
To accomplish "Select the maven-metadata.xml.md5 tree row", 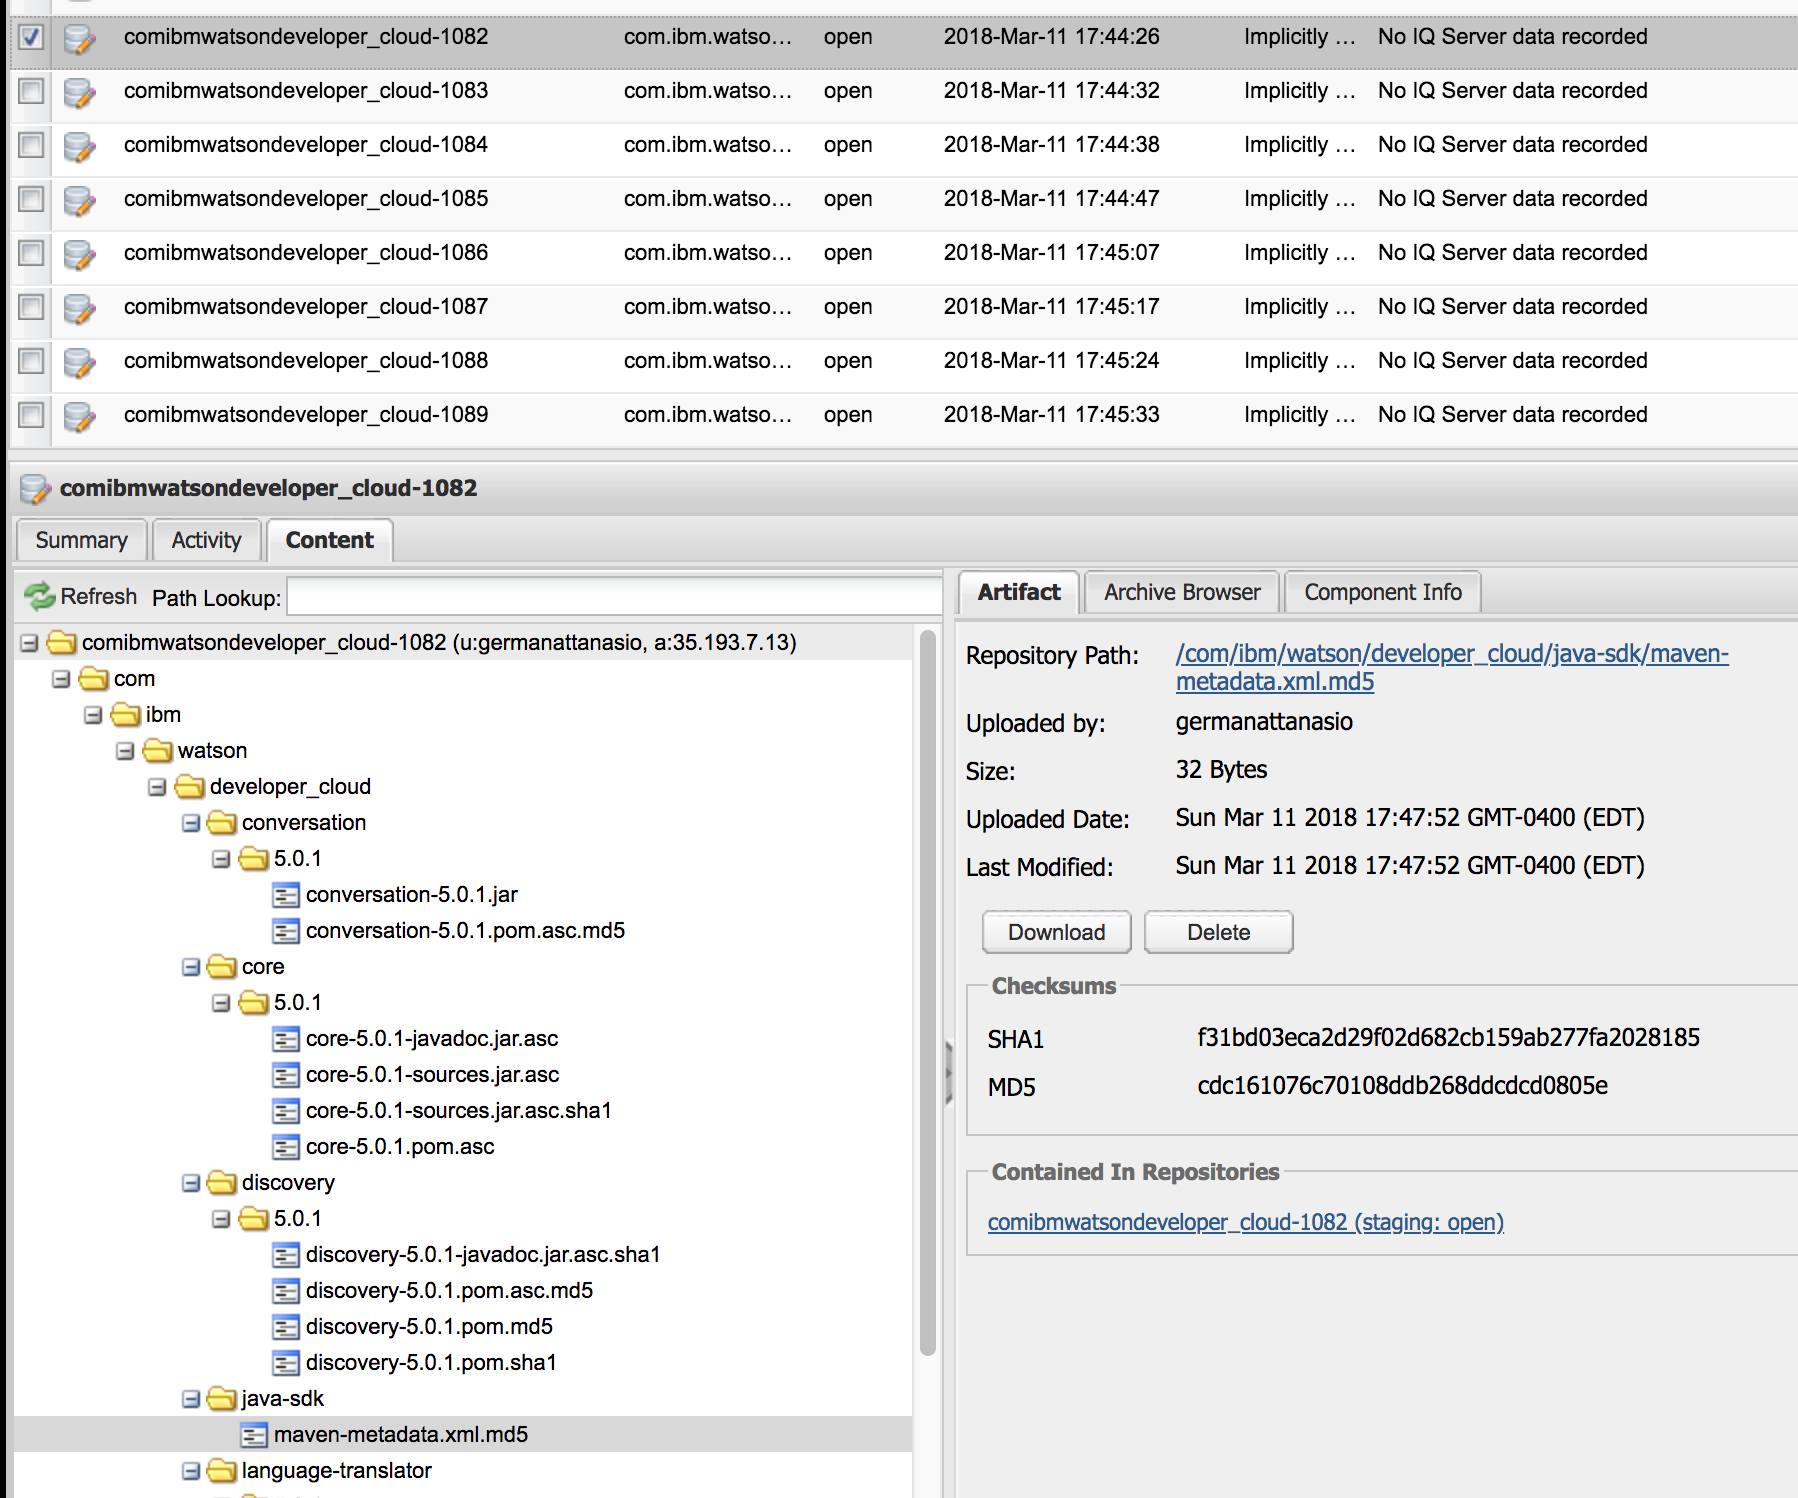I will [463, 1434].
